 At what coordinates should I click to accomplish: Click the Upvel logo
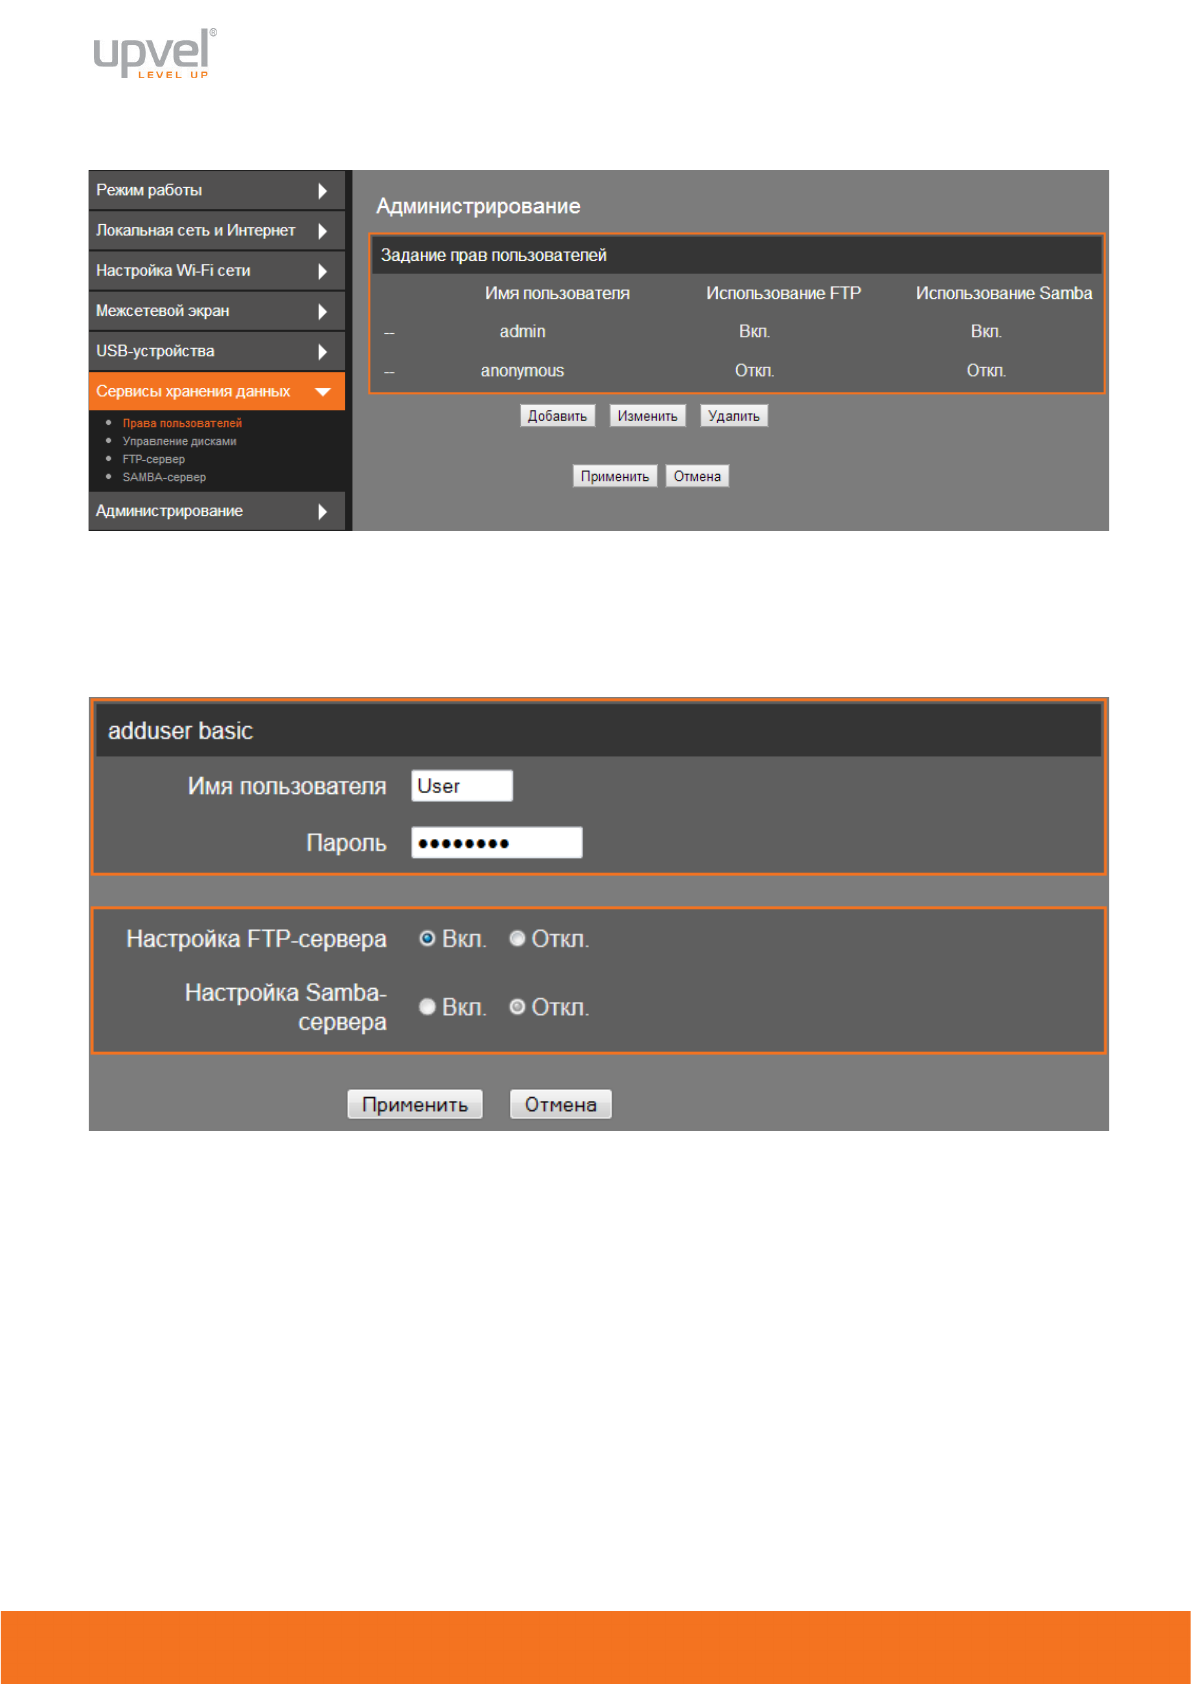pos(154,54)
